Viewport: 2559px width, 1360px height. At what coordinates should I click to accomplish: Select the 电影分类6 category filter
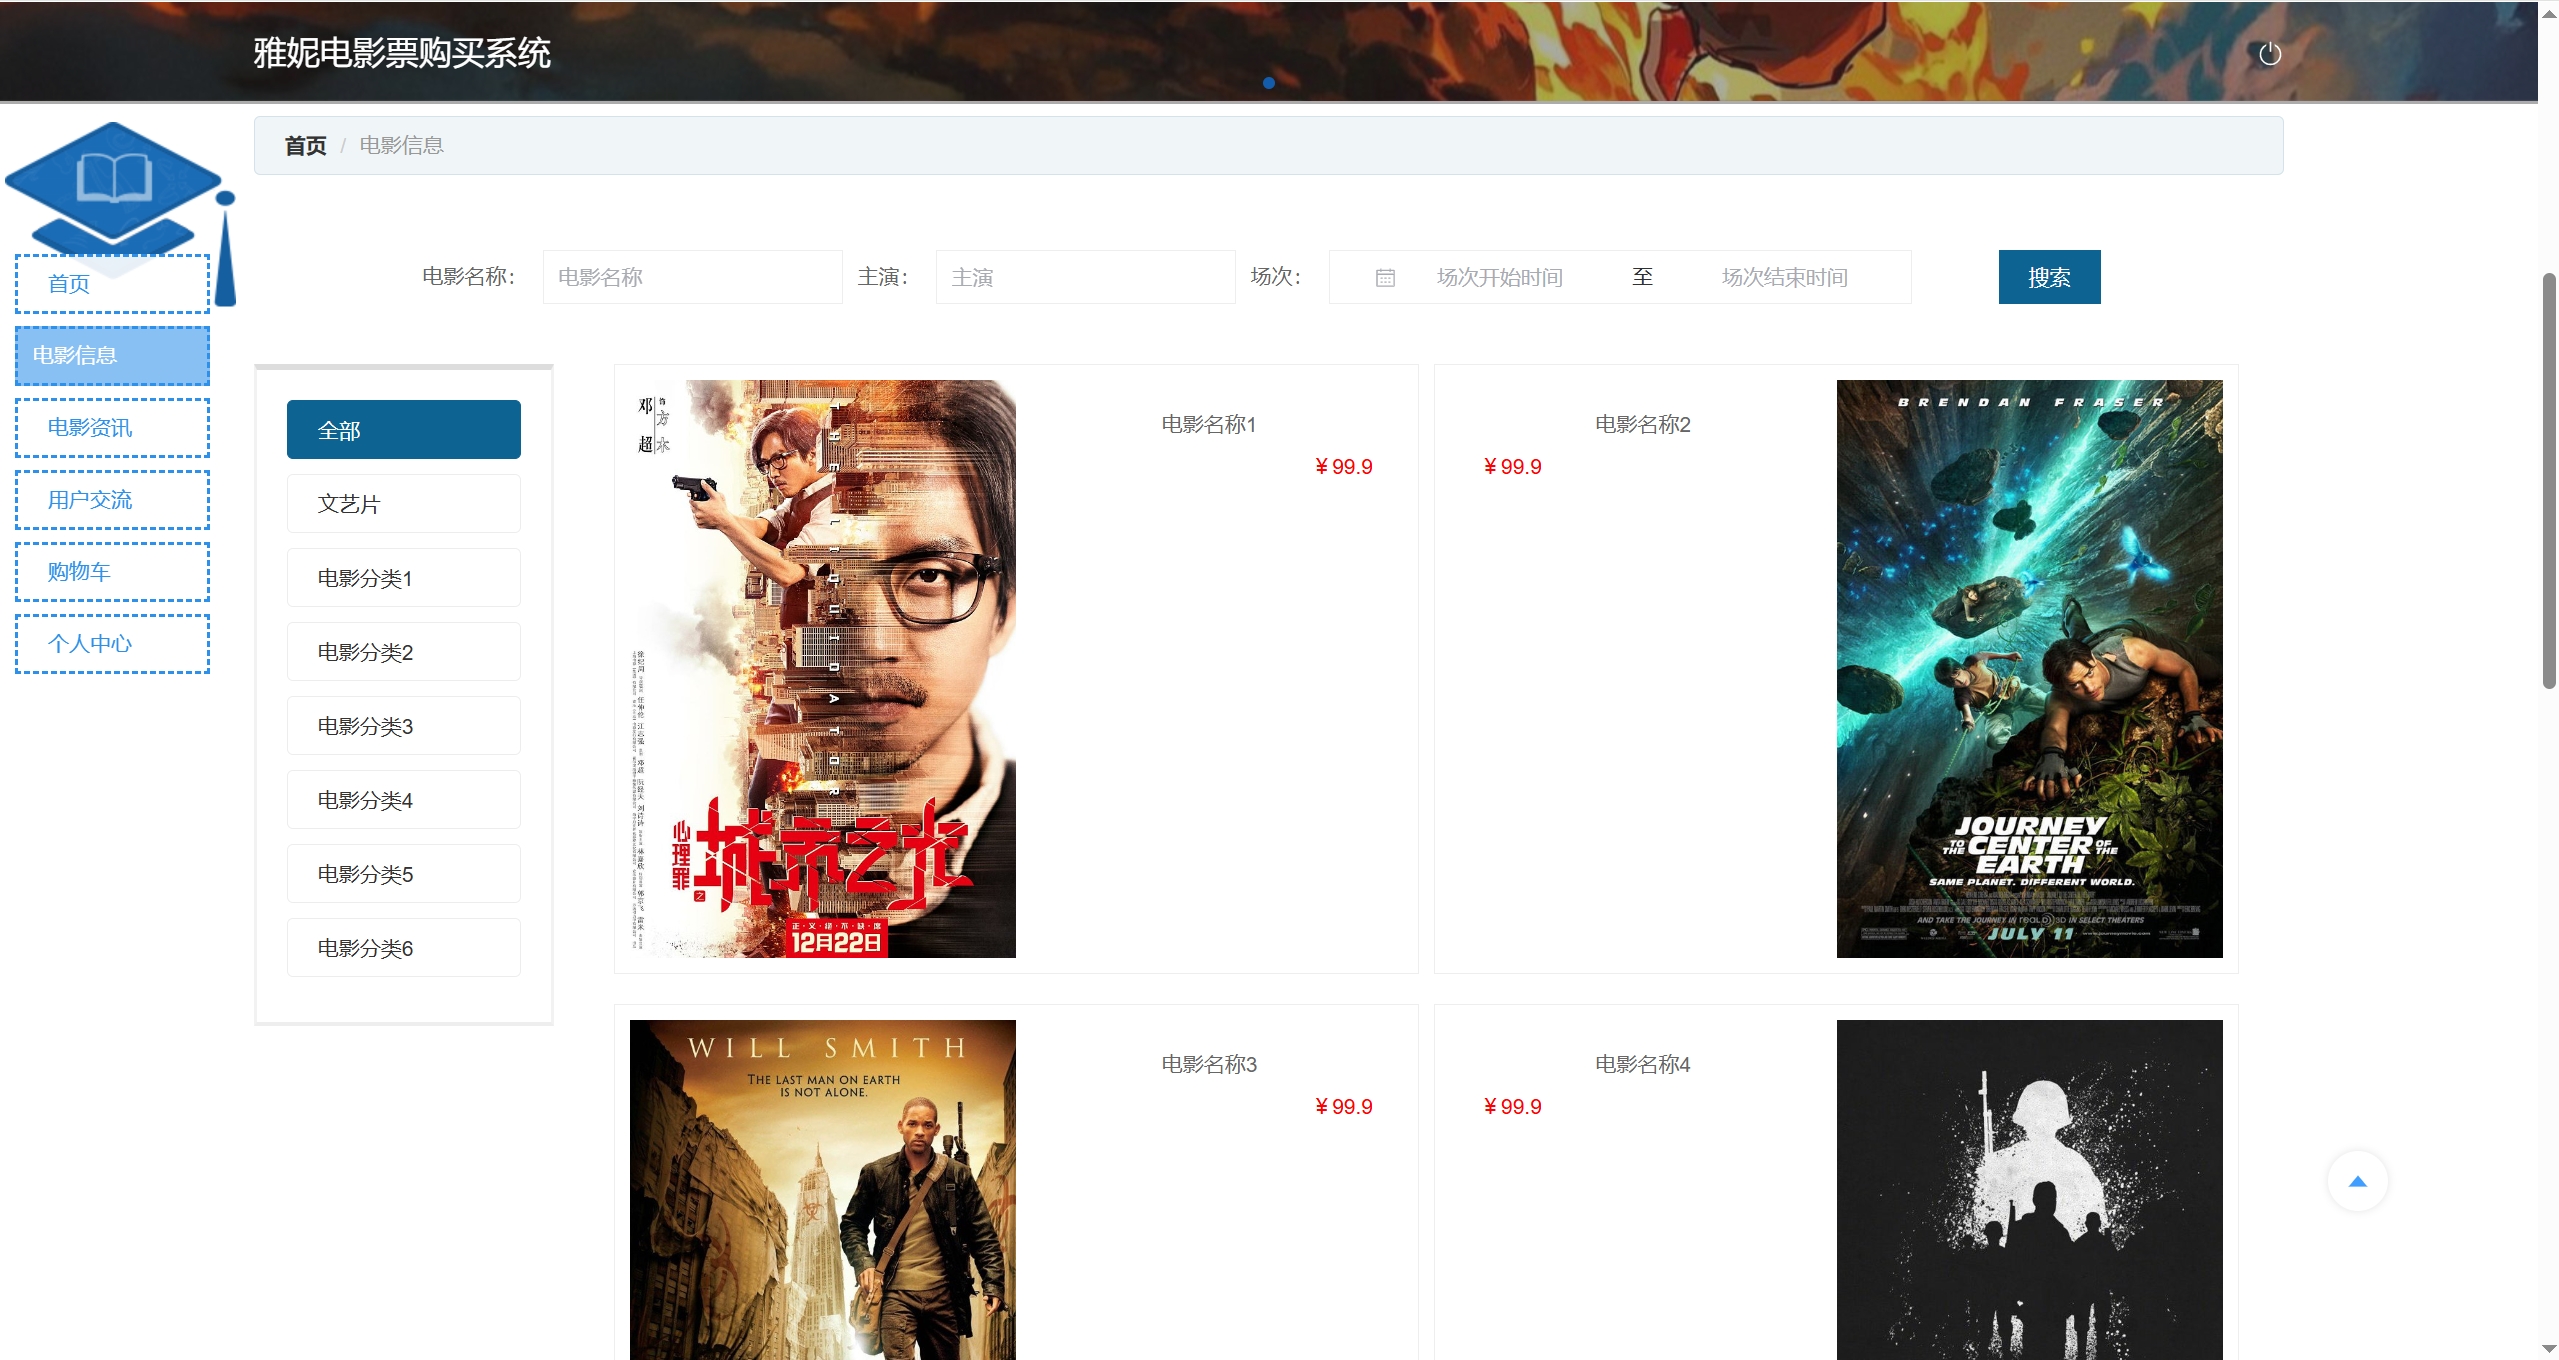(x=403, y=948)
